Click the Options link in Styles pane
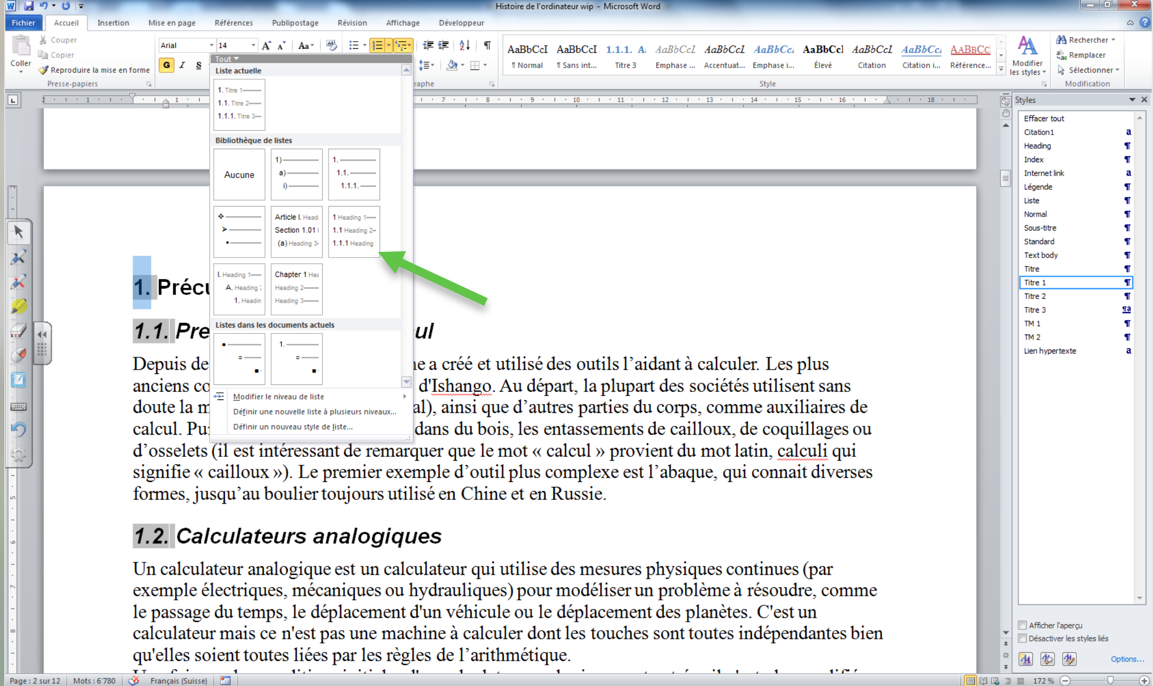This screenshot has height=686, width=1153. 1127,660
